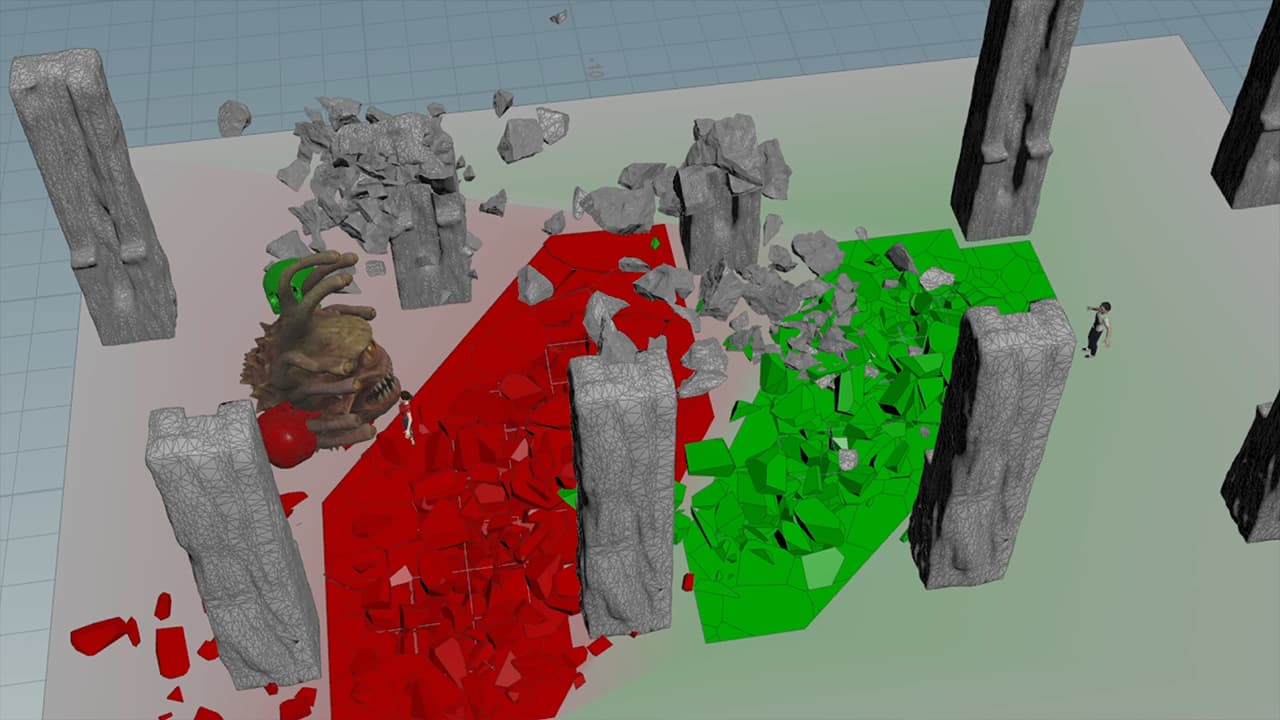
Task: Click the tiny floating debris at top edge
Action: click(558, 17)
